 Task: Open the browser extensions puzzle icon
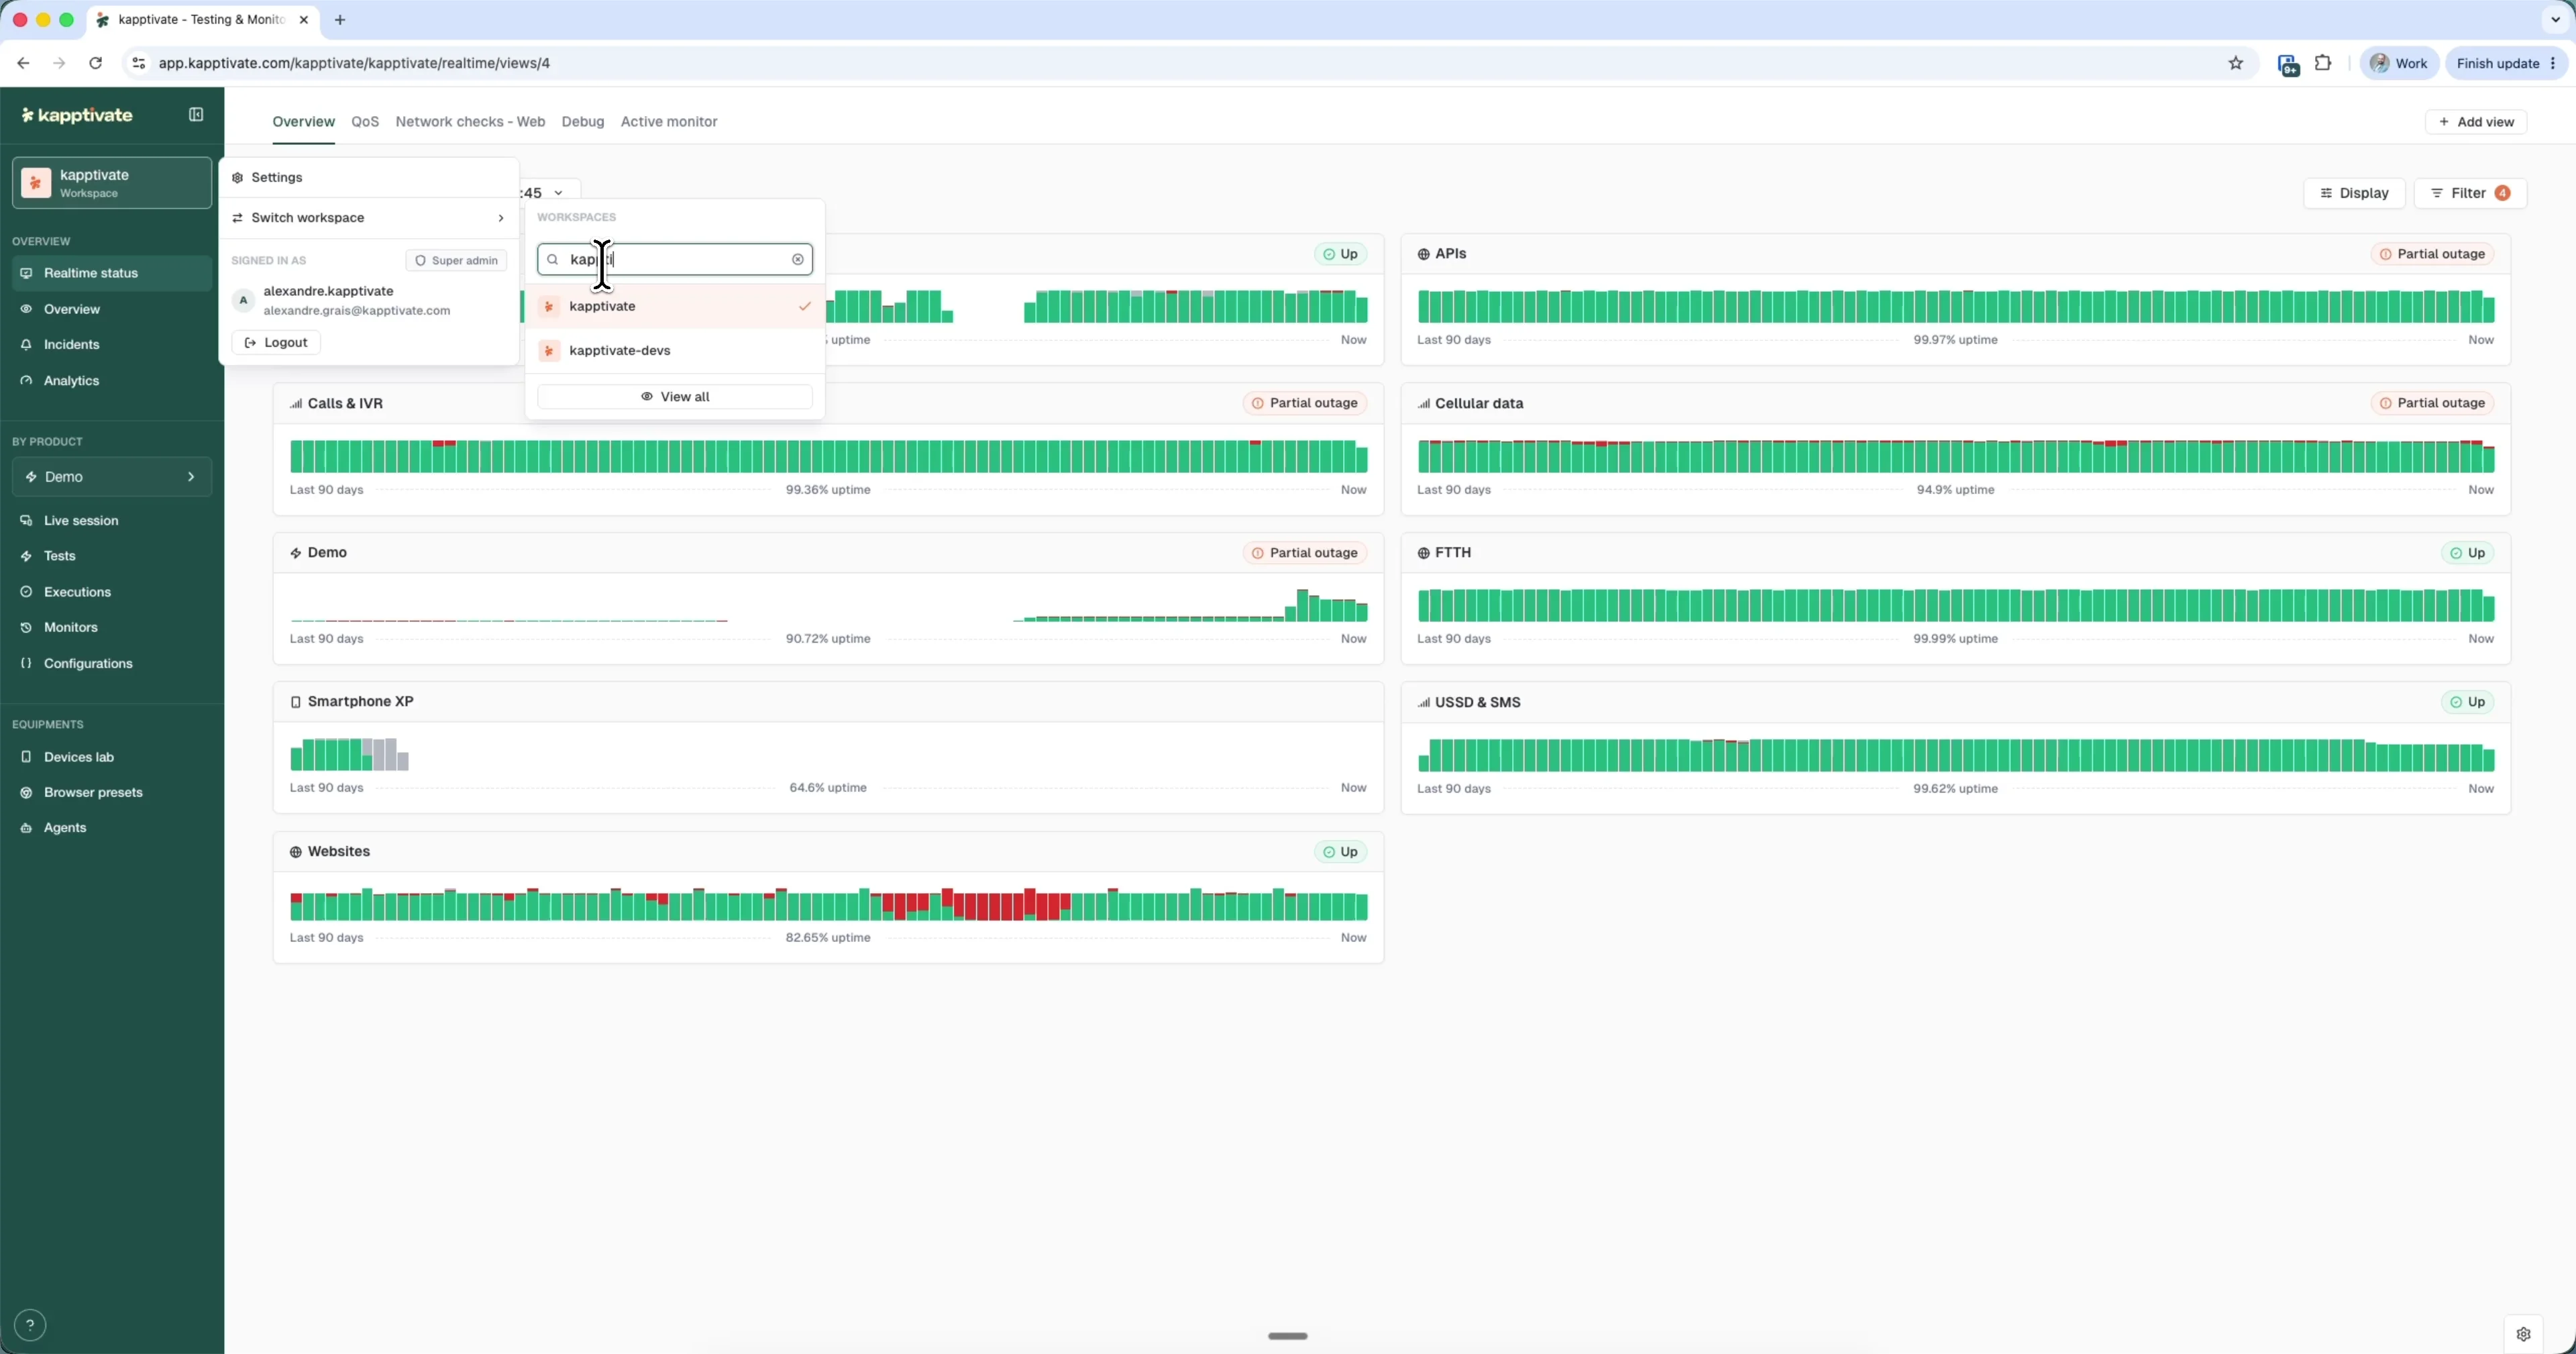[x=2323, y=63]
